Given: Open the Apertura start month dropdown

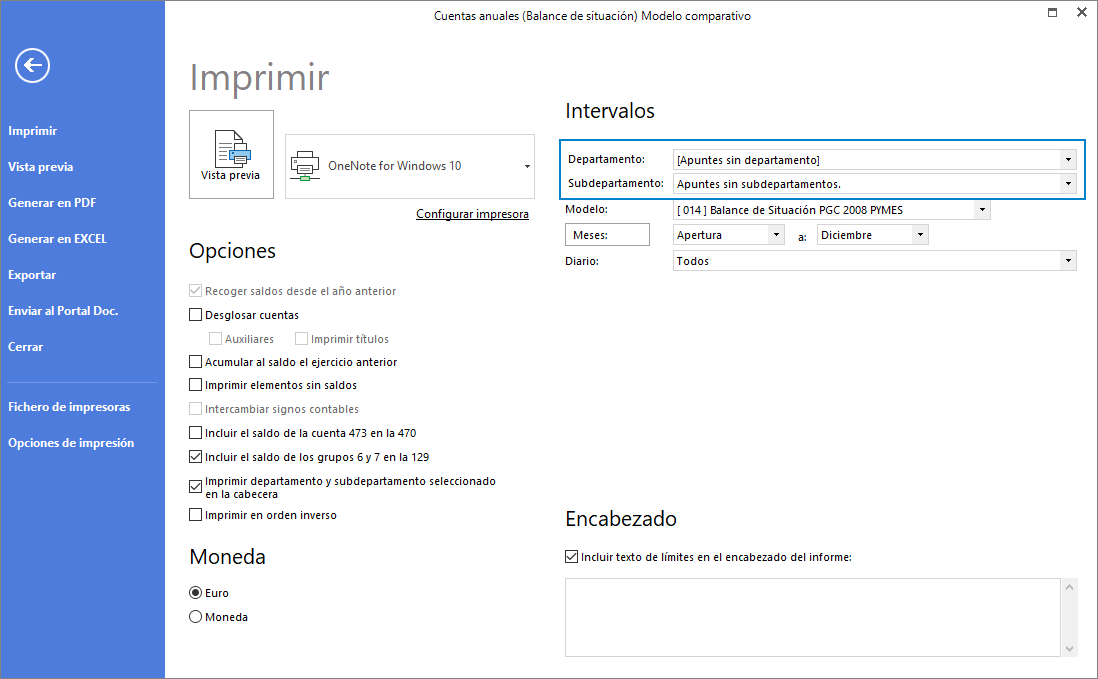Looking at the screenshot, I should tap(776, 234).
